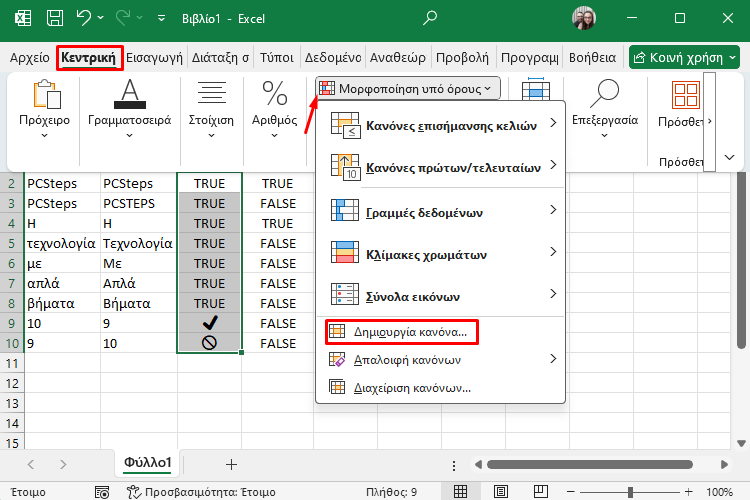Expand Γραμμές δεδομένων submenu

point(441,211)
